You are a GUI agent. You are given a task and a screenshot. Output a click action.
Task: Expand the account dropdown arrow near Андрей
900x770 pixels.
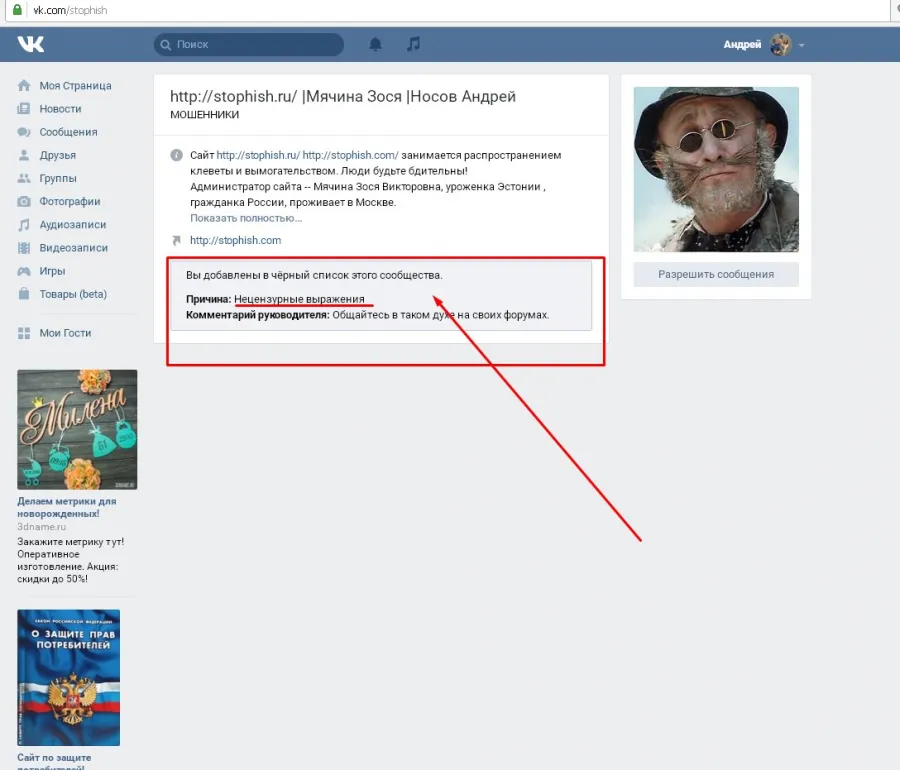pyautogui.click(x=801, y=45)
